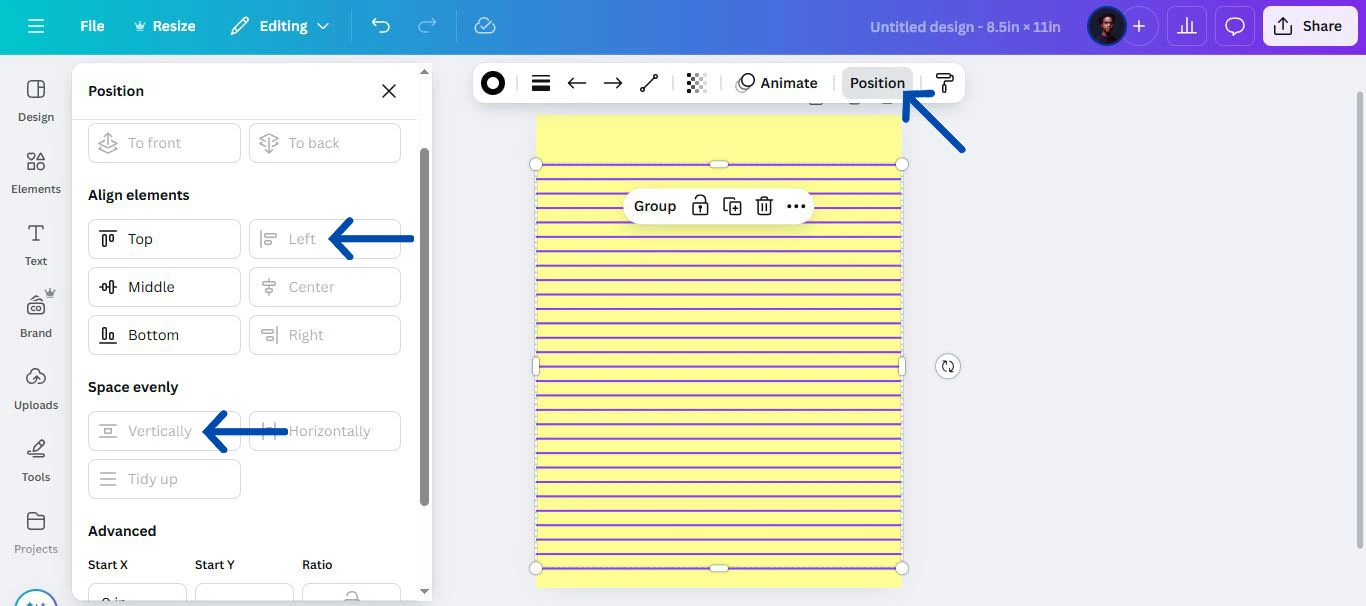Open the more options ellipsis menu

796,206
